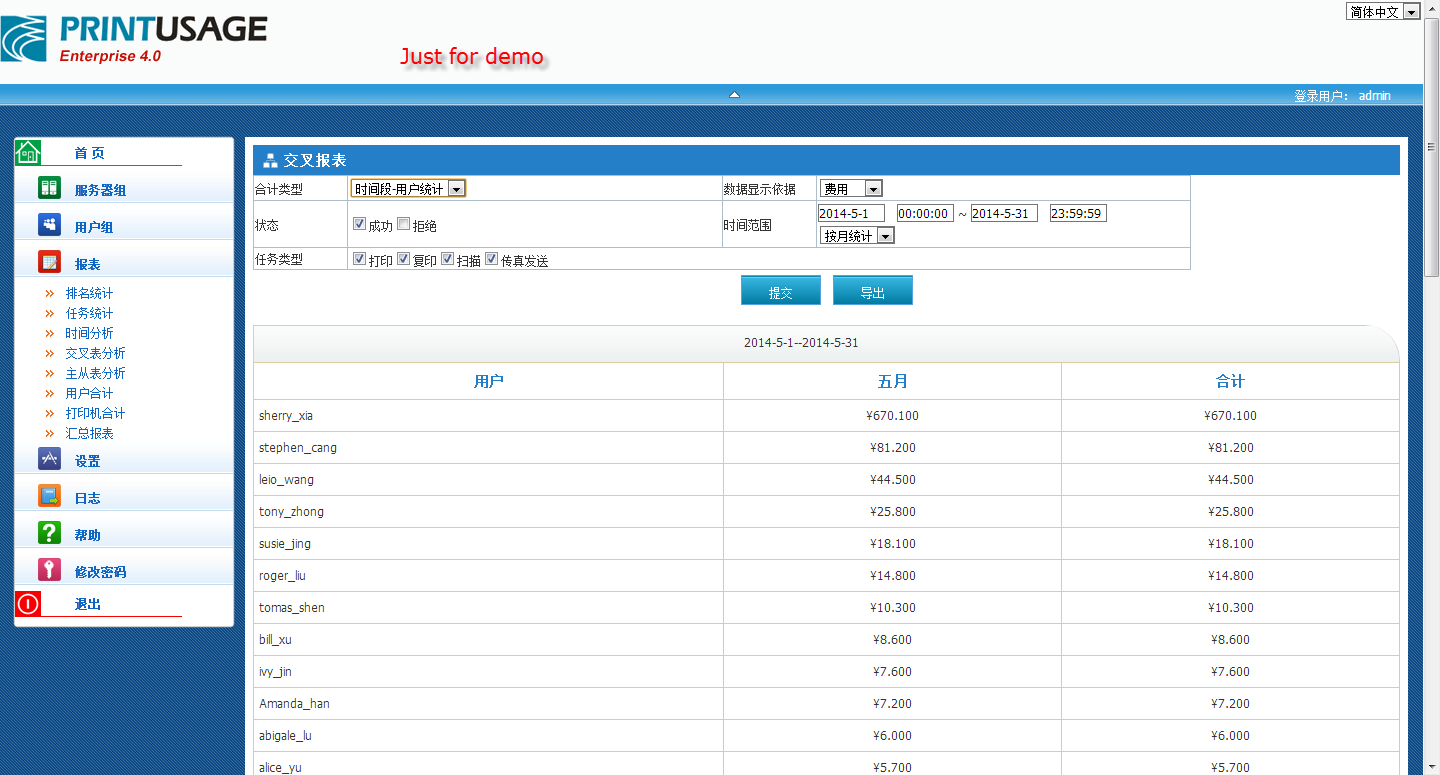Click the end time field 23:59:59
The width and height of the screenshot is (1440, 775).
(x=1078, y=213)
